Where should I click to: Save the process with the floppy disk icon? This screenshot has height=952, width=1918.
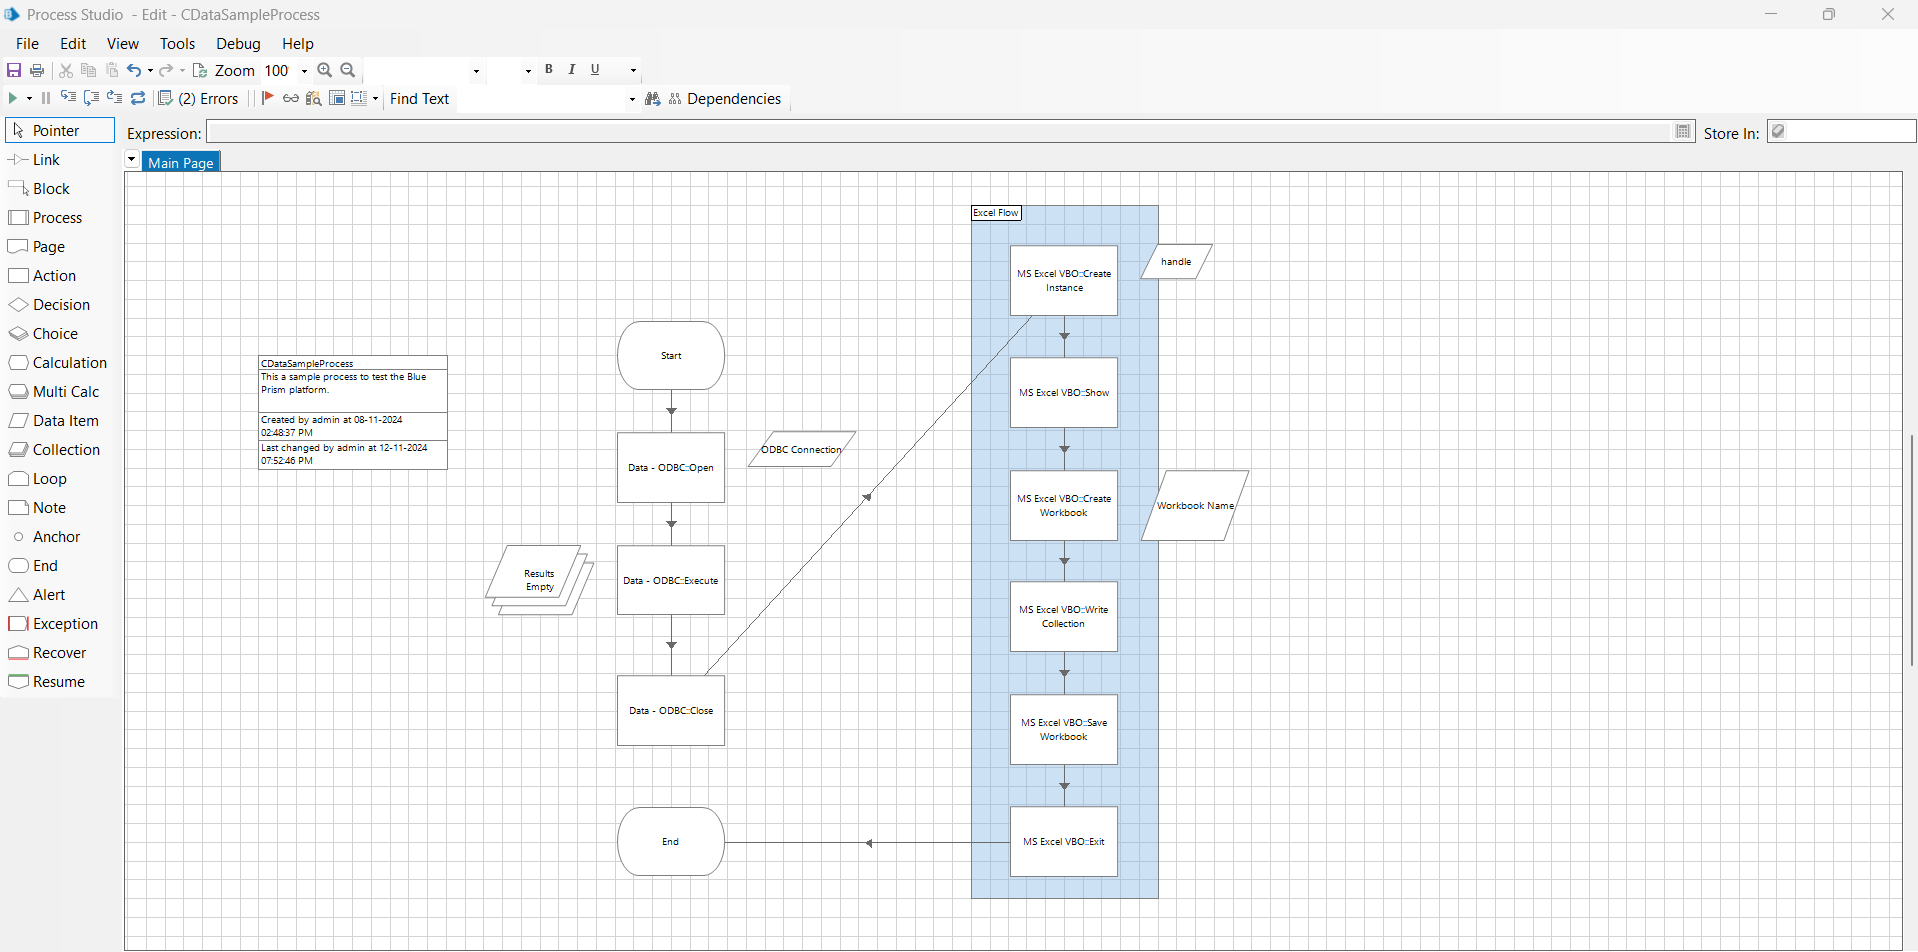tap(14, 70)
